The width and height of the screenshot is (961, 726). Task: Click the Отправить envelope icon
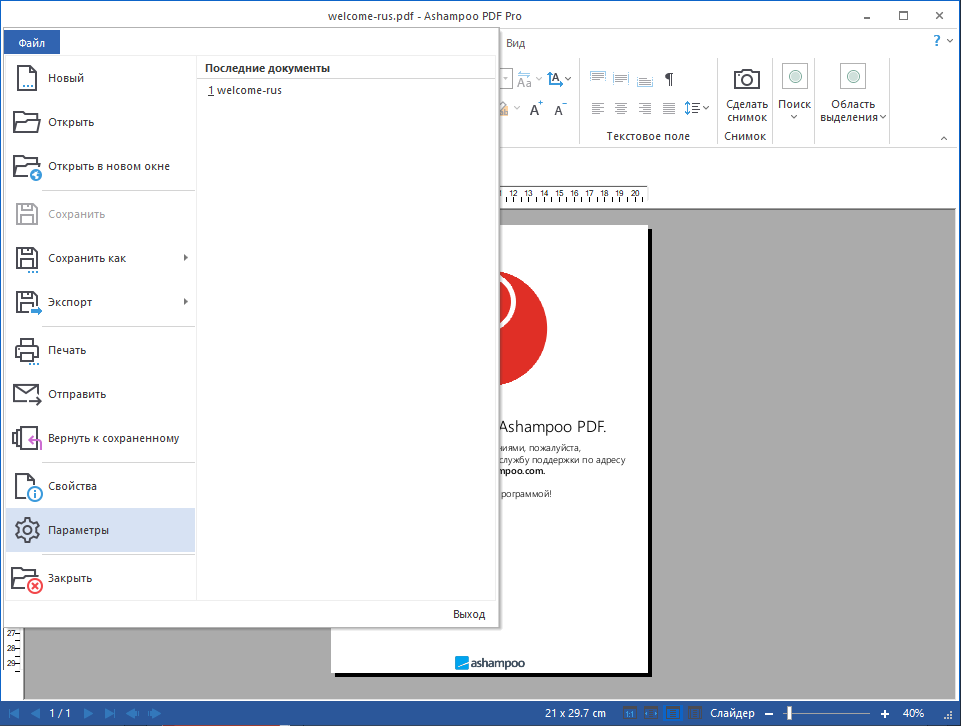(26, 395)
